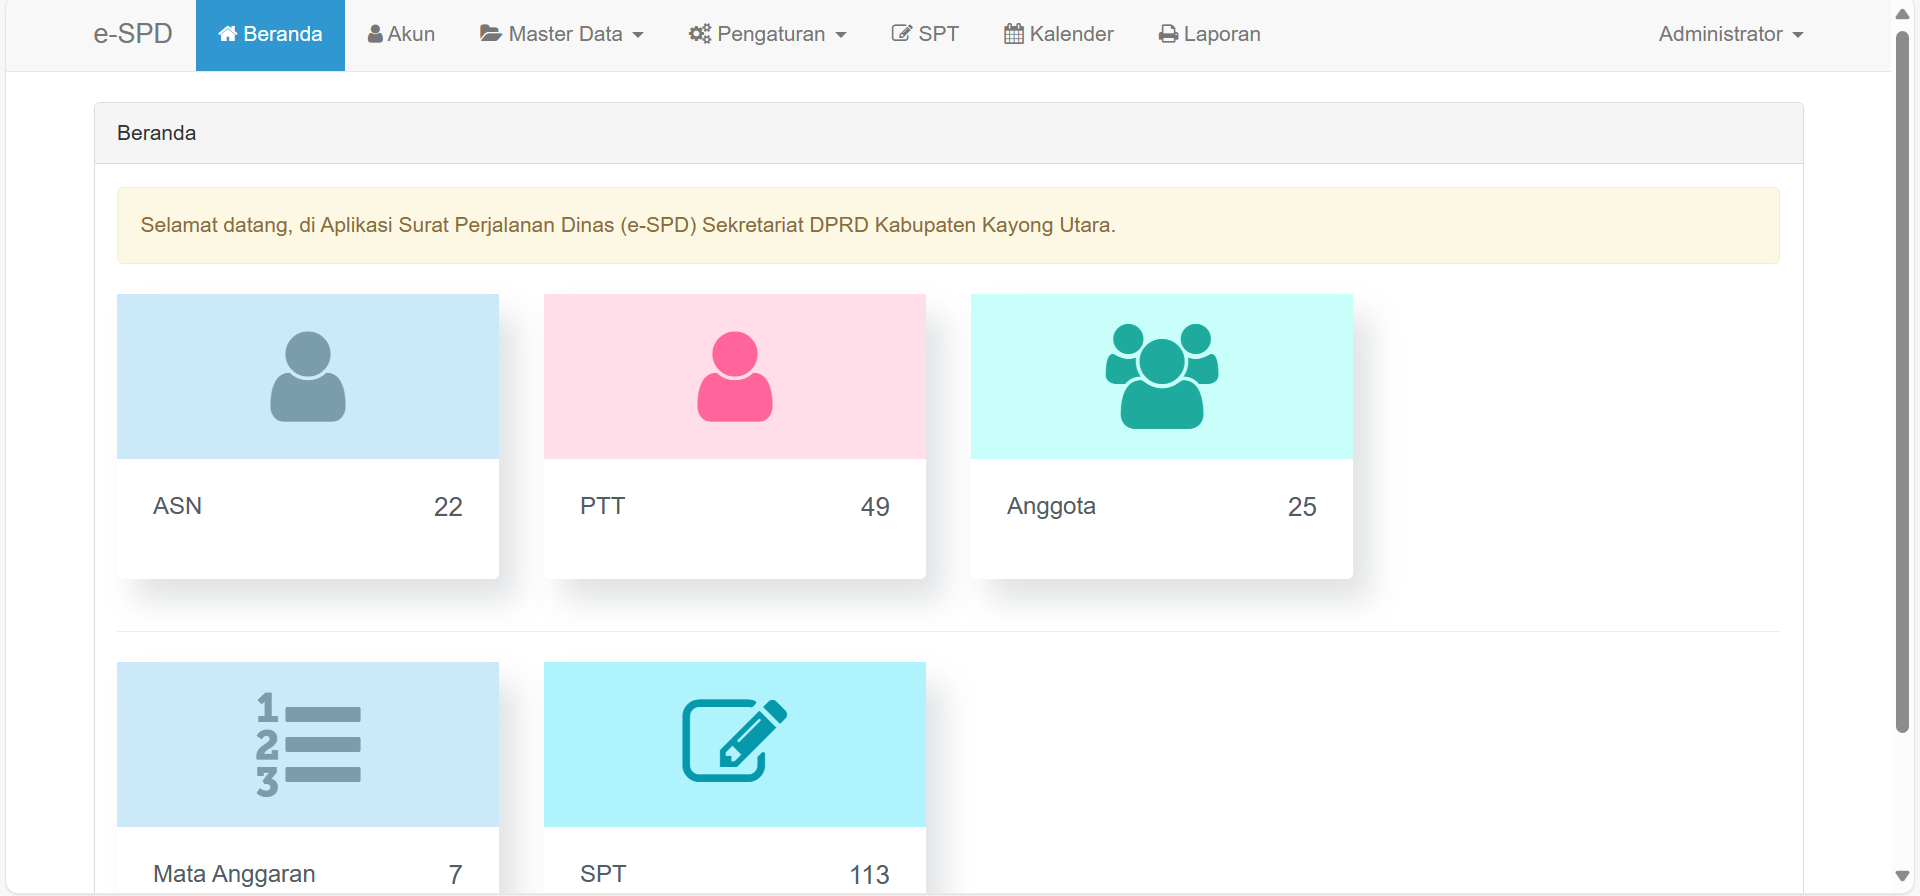
Task: Select the SPT count 113
Action: click(870, 875)
